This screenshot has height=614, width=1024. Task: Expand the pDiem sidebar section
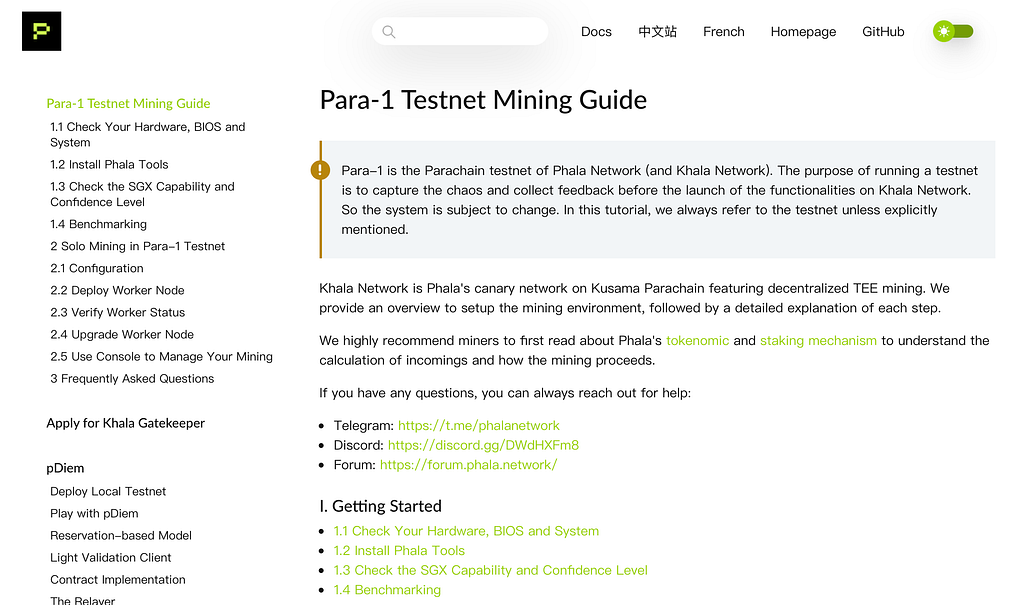65,468
